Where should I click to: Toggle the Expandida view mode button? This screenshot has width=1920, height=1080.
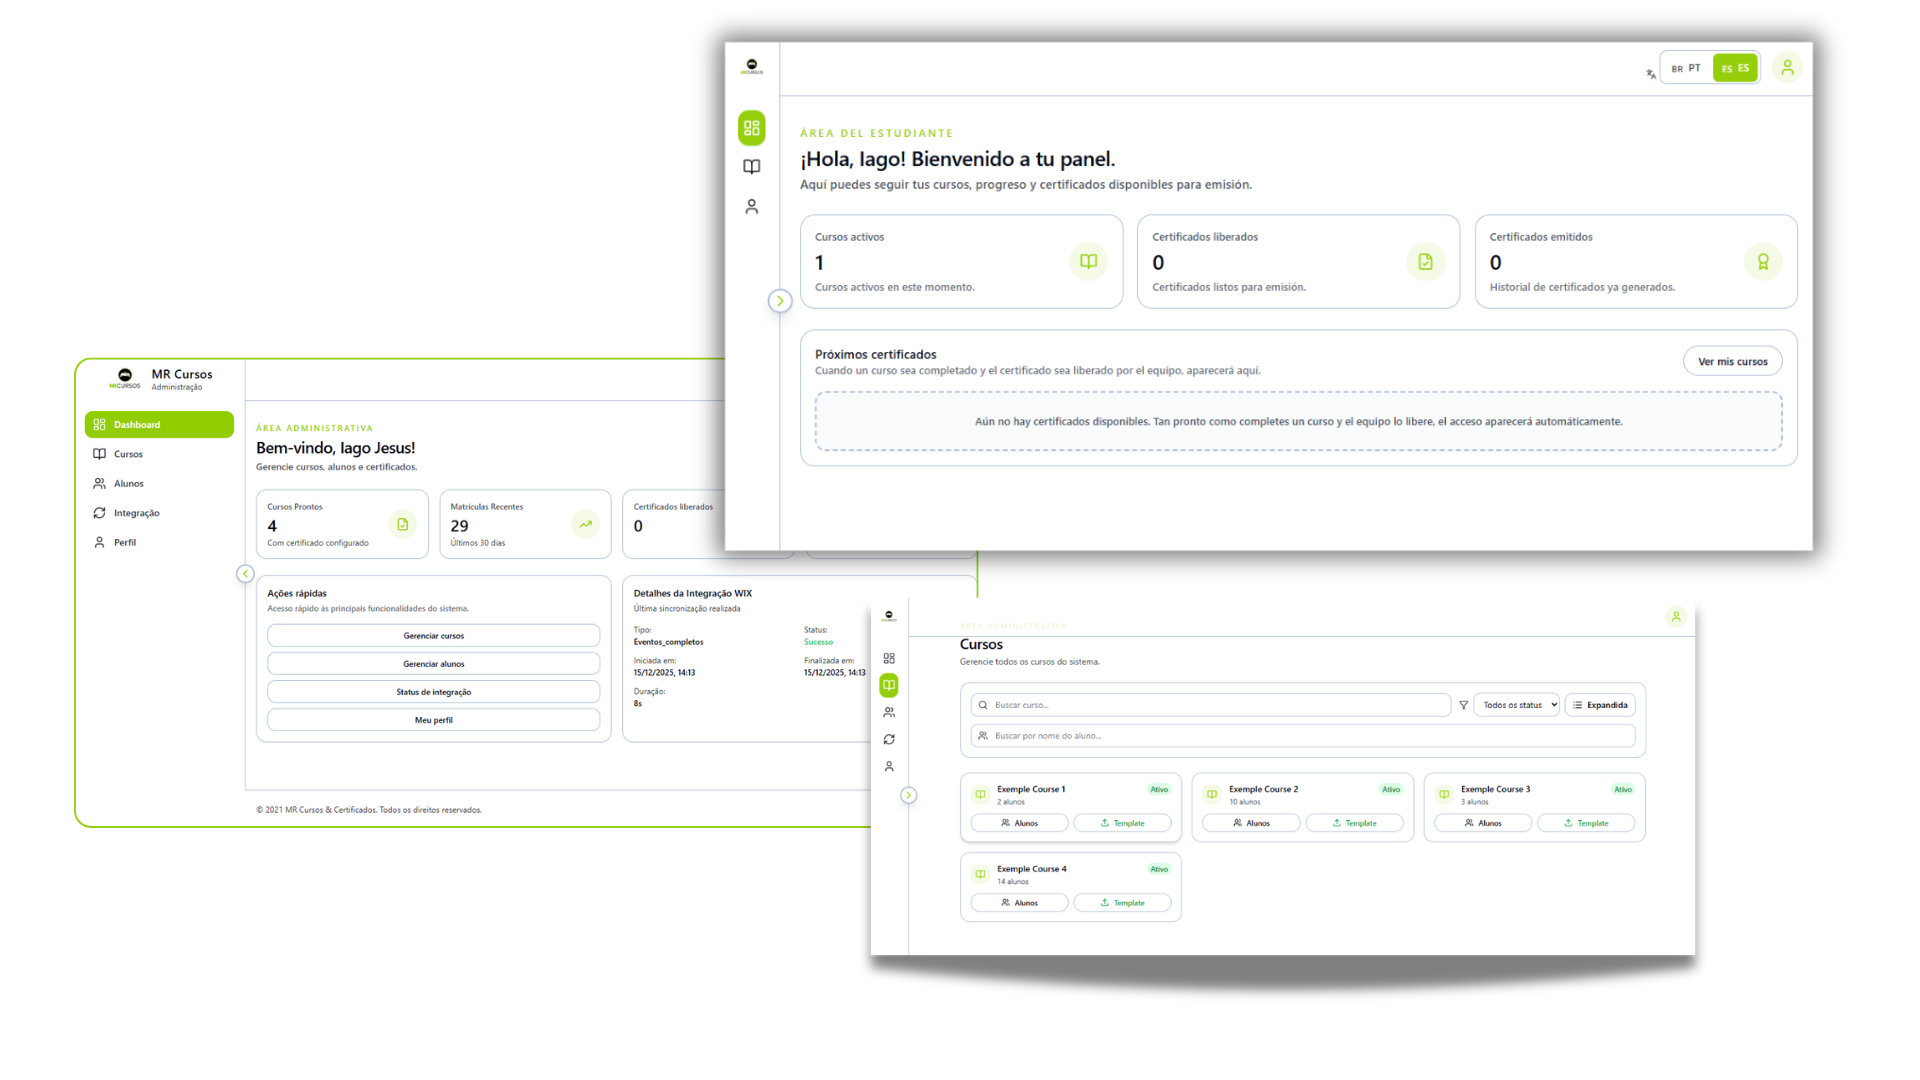tap(1600, 705)
